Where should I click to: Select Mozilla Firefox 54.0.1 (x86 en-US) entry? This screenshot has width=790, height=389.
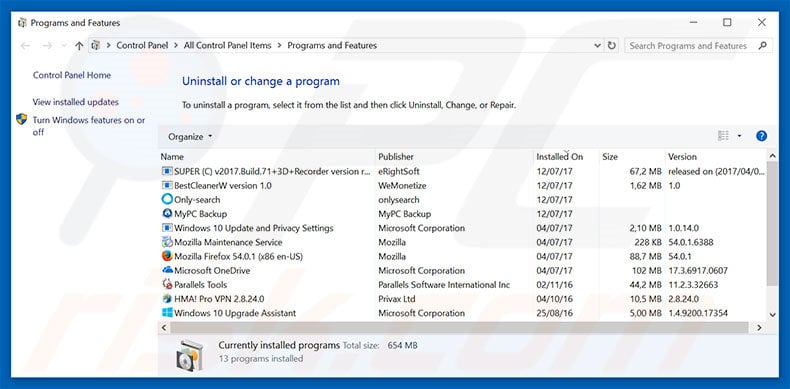click(238, 256)
